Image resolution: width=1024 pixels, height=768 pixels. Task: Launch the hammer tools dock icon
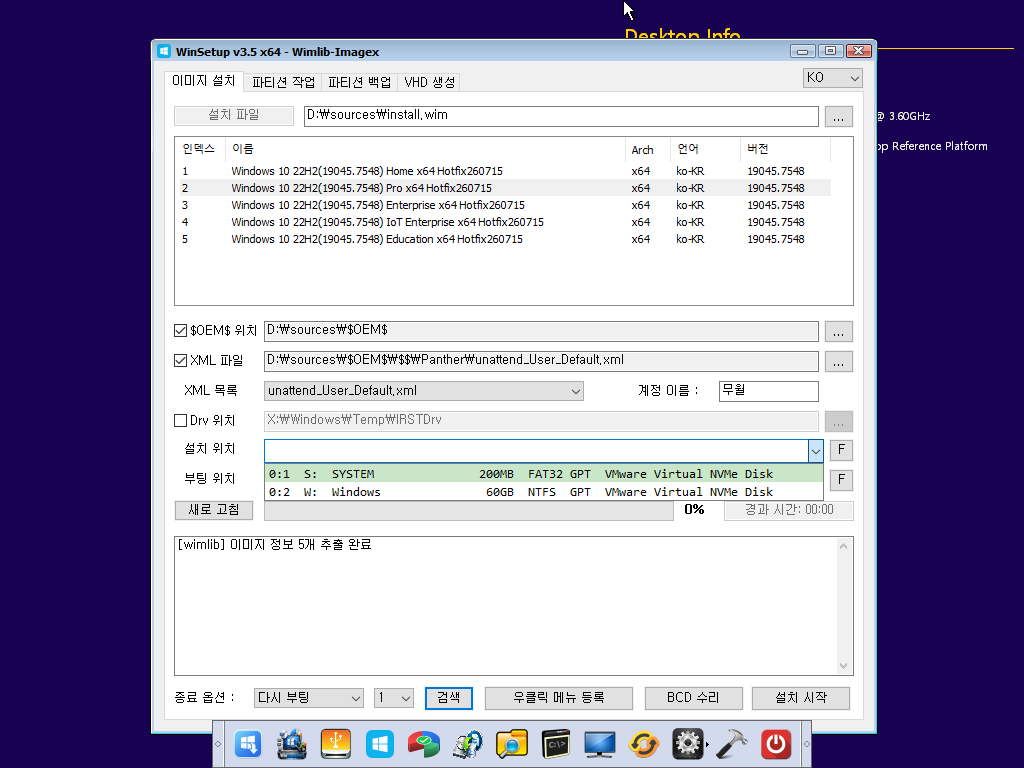731,744
